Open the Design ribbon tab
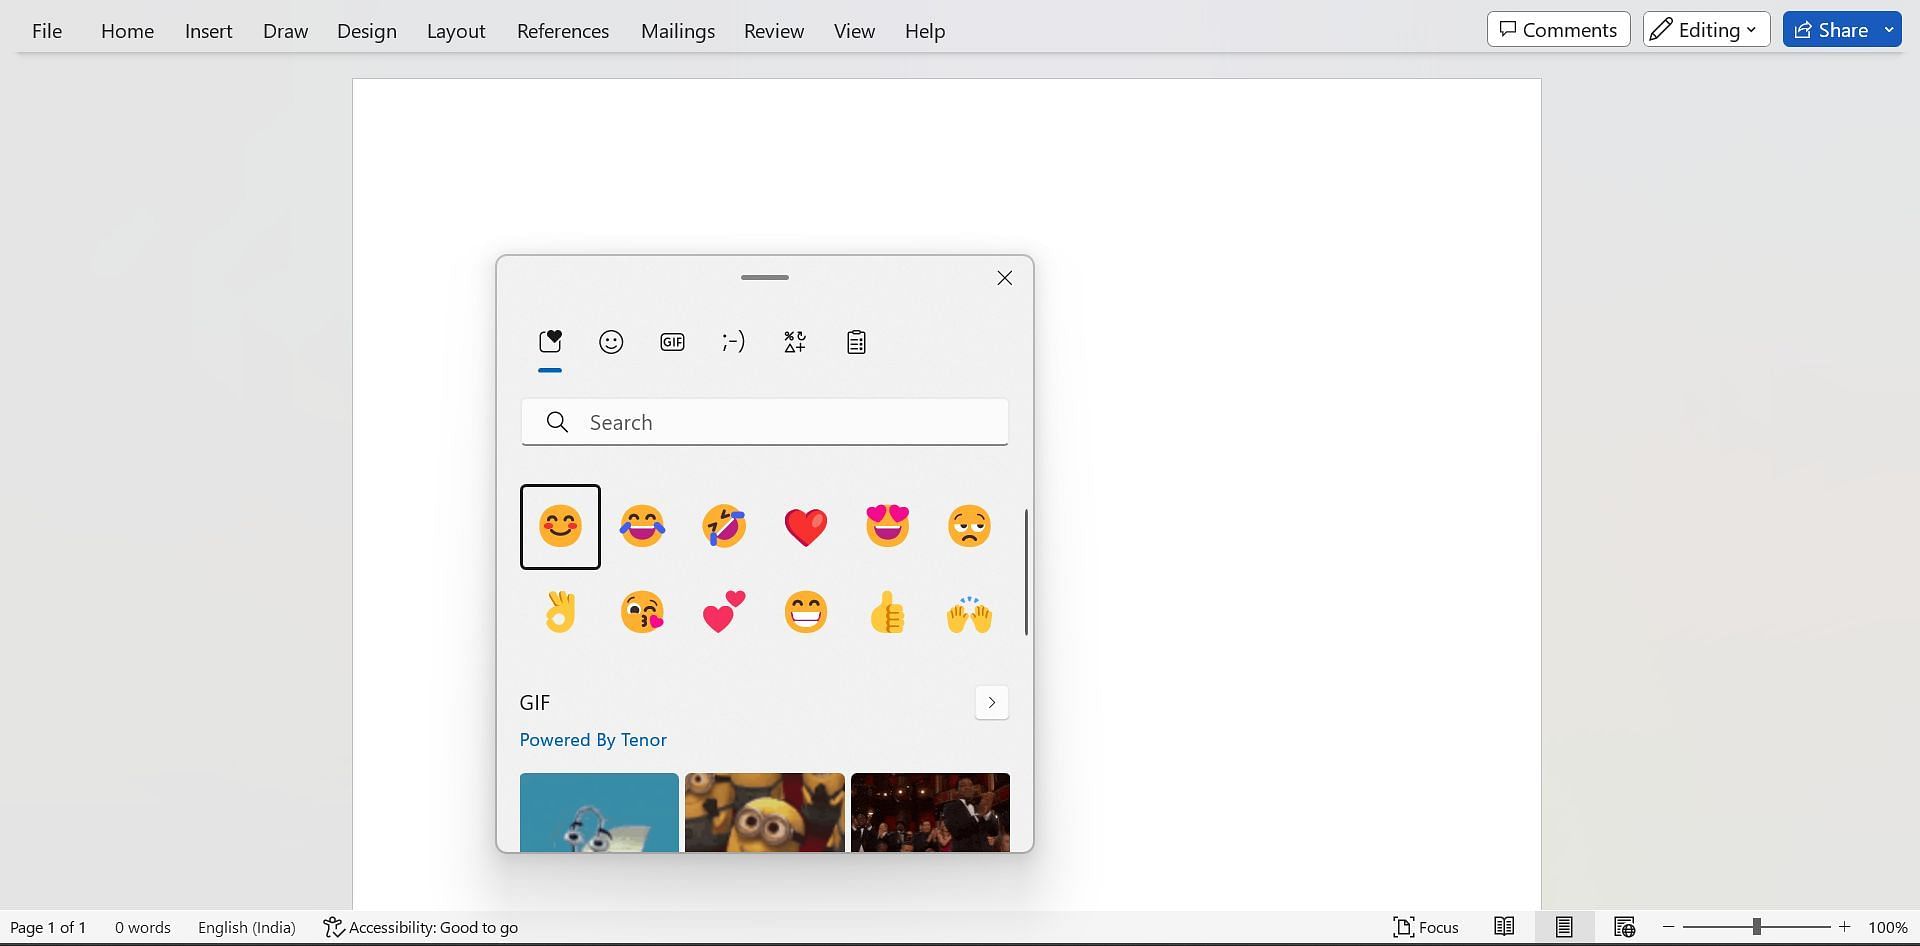 pyautogui.click(x=367, y=31)
